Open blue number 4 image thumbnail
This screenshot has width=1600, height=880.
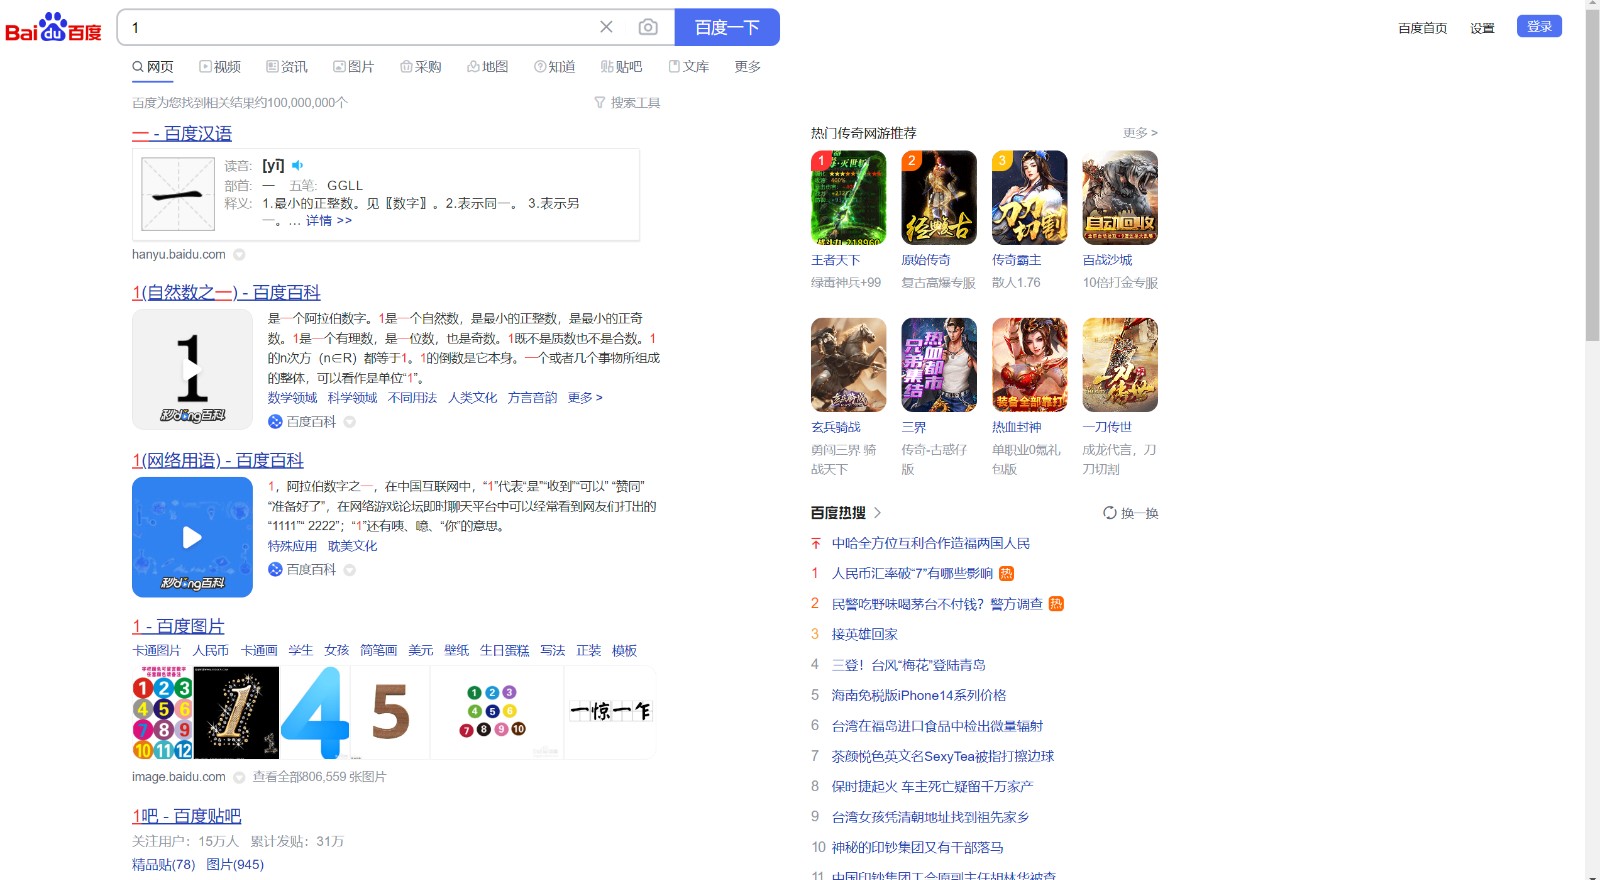315,713
